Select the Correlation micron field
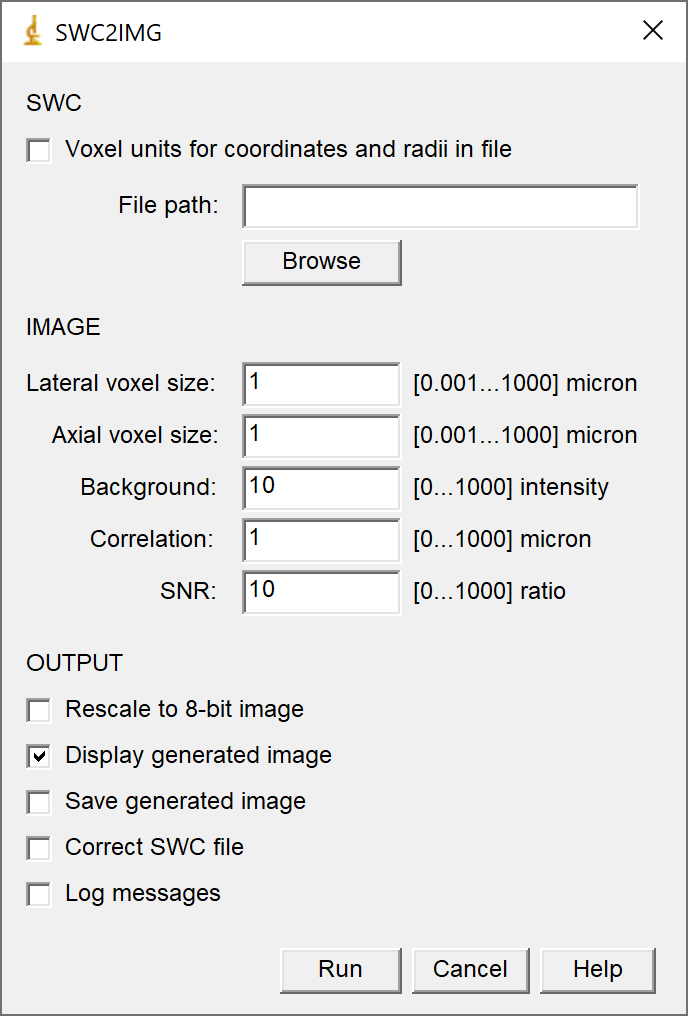This screenshot has height=1016, width=688. coord(320,540)
